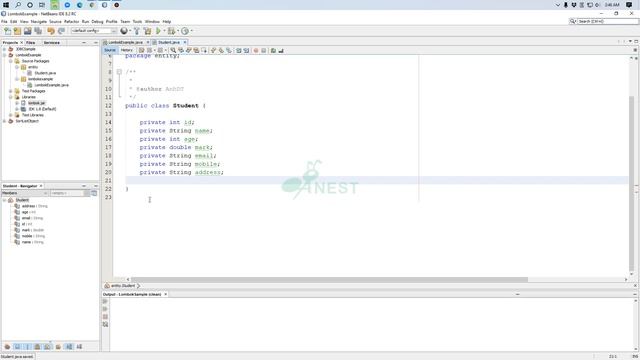This screenshot has height=360, width=640.
Task: Click the red Start Macro Recording icon
Action: [256, 50]
